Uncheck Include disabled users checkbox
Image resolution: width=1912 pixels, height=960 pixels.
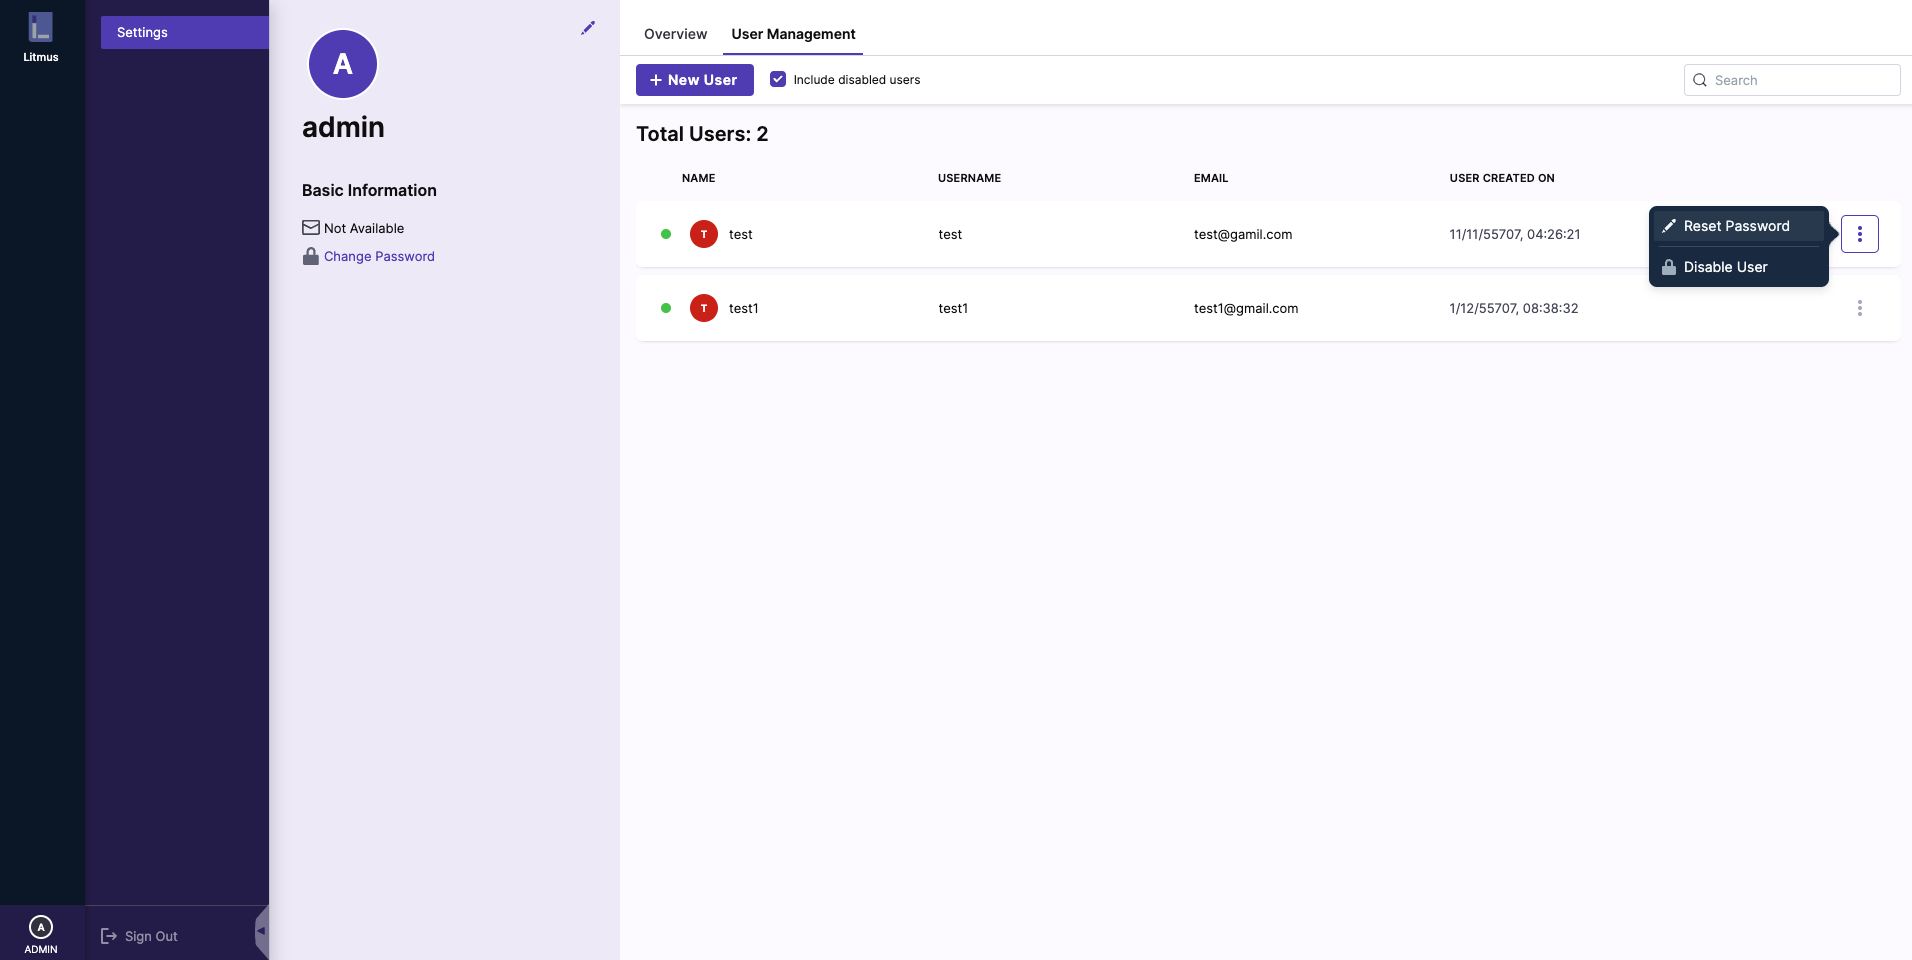(778, 79)
